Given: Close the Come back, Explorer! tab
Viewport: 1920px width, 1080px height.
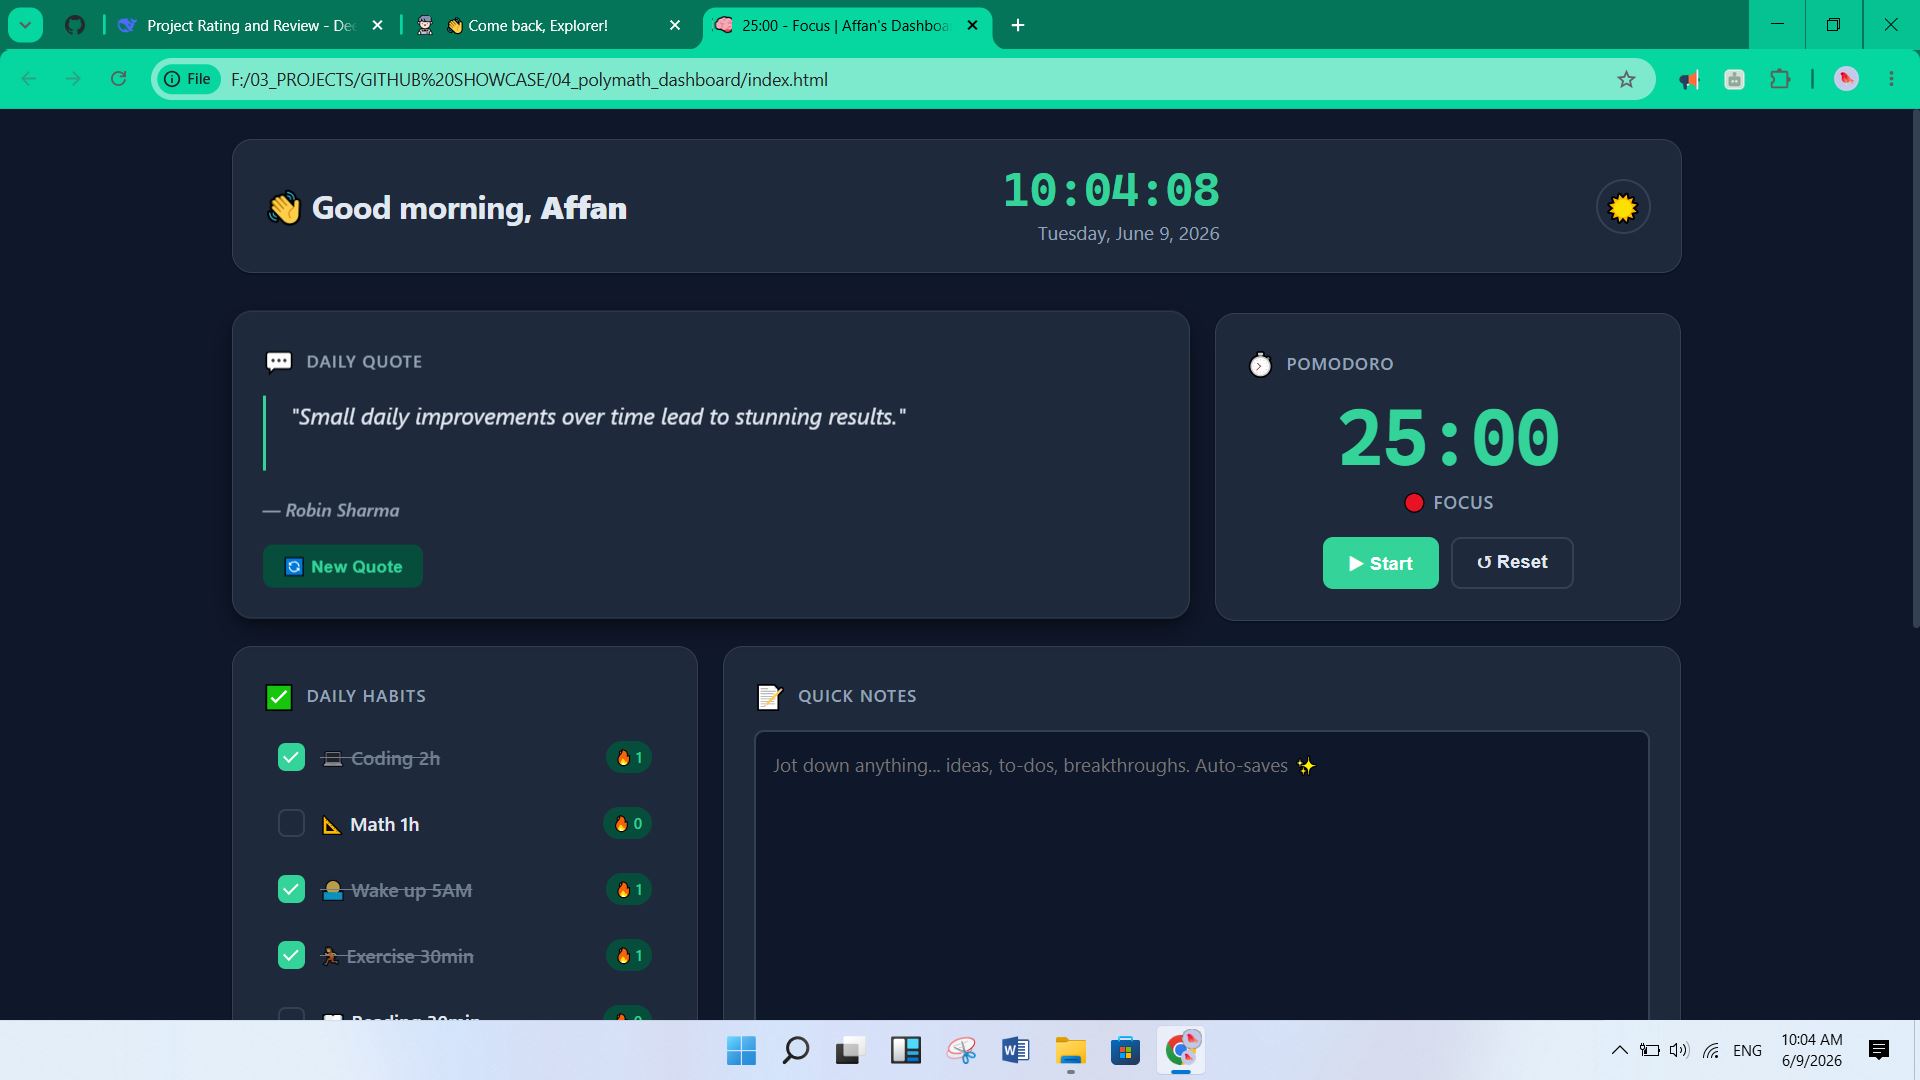Looking at the screenshot, I should coord(675,25).
